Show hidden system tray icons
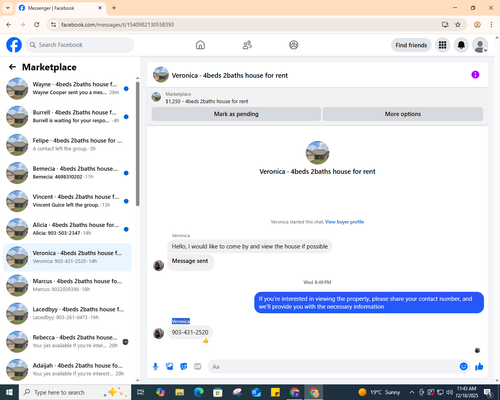Viewport: 500px width, 400px height. point(412,392)
